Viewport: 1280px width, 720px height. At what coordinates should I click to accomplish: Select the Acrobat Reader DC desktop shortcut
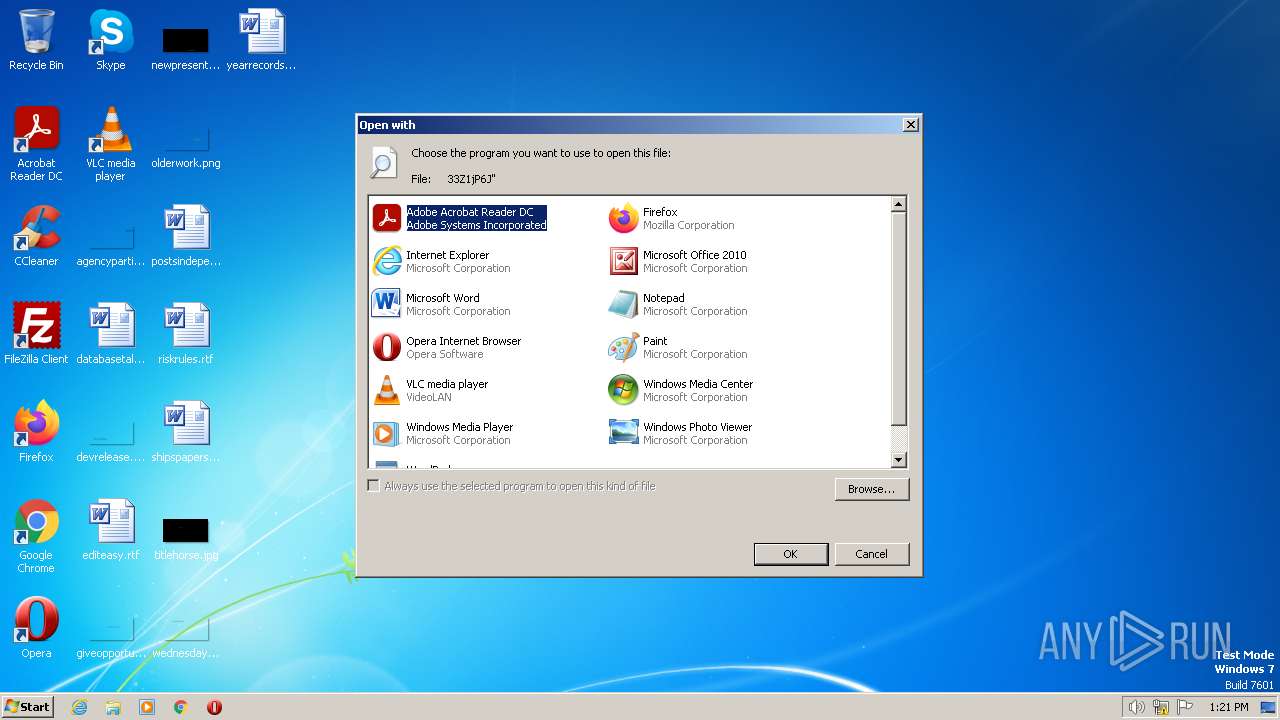coord(36,144)
